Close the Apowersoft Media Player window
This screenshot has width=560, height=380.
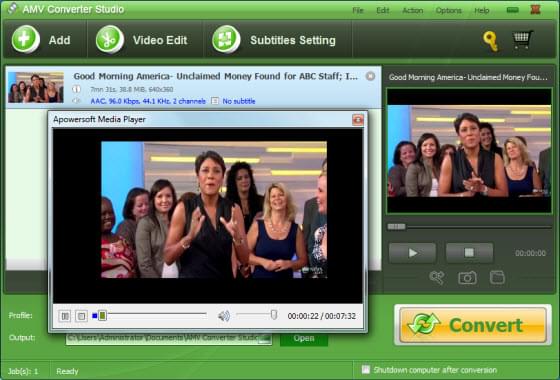(358, 120)
